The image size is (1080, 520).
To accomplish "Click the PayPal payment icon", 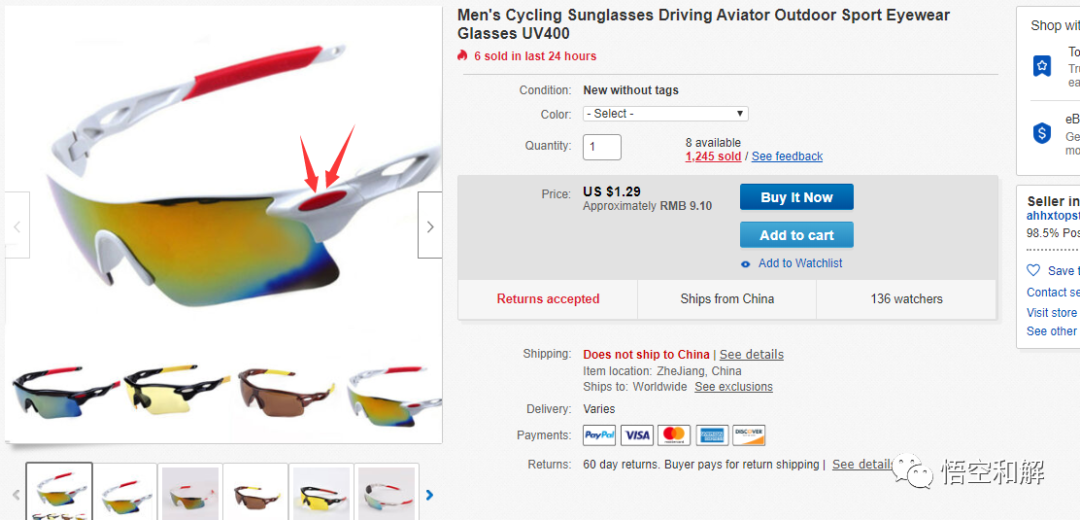I will [599, 436].
